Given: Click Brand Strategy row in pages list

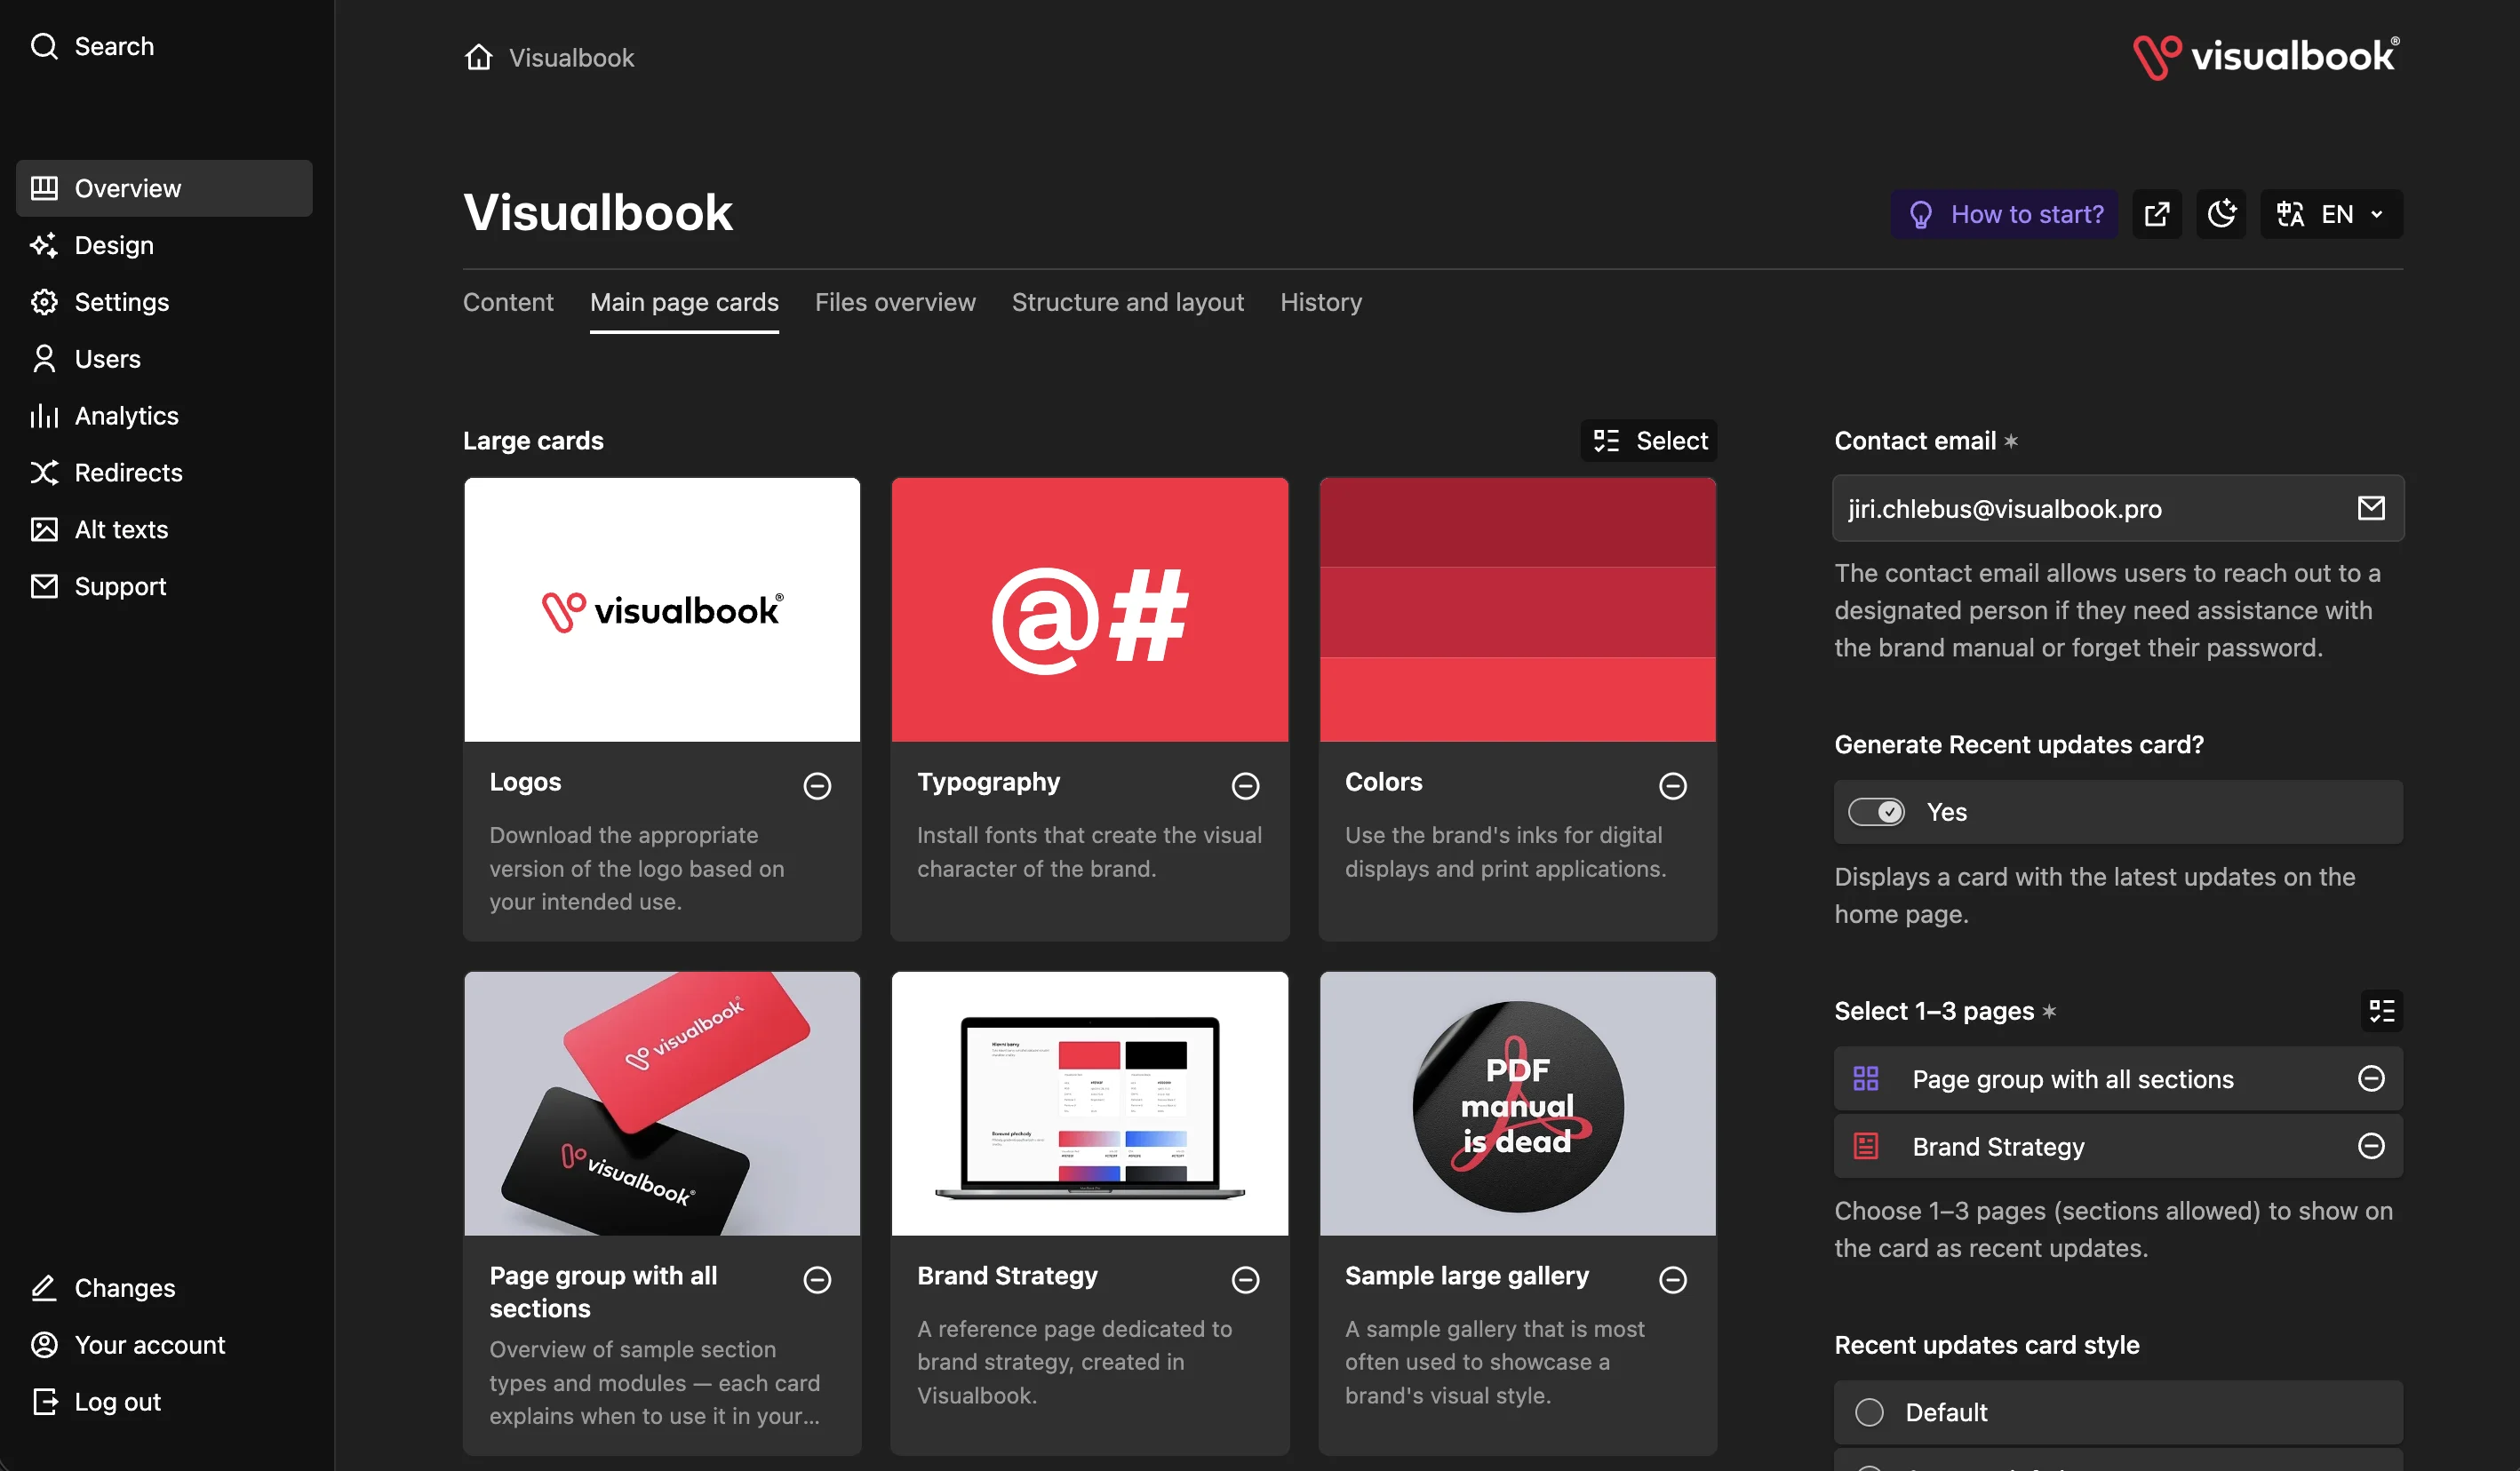Looking at the screenshot, I should 2118,1146.
